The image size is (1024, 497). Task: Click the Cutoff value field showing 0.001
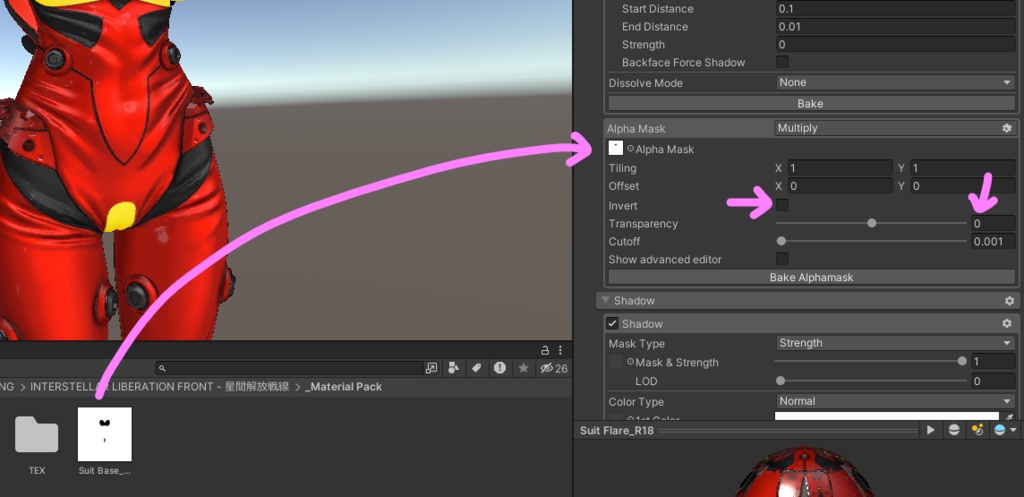pyautogui.click(x=993, y=241)
